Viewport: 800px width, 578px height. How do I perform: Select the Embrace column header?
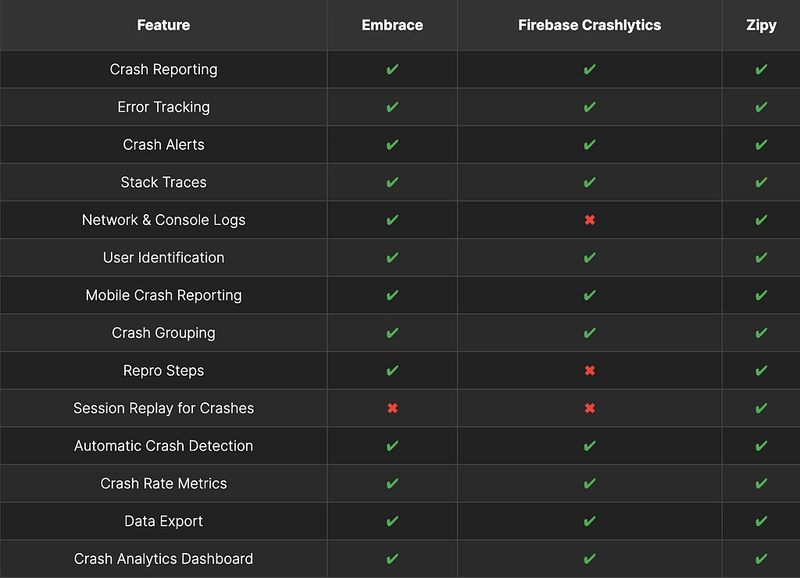click(392, 25)
